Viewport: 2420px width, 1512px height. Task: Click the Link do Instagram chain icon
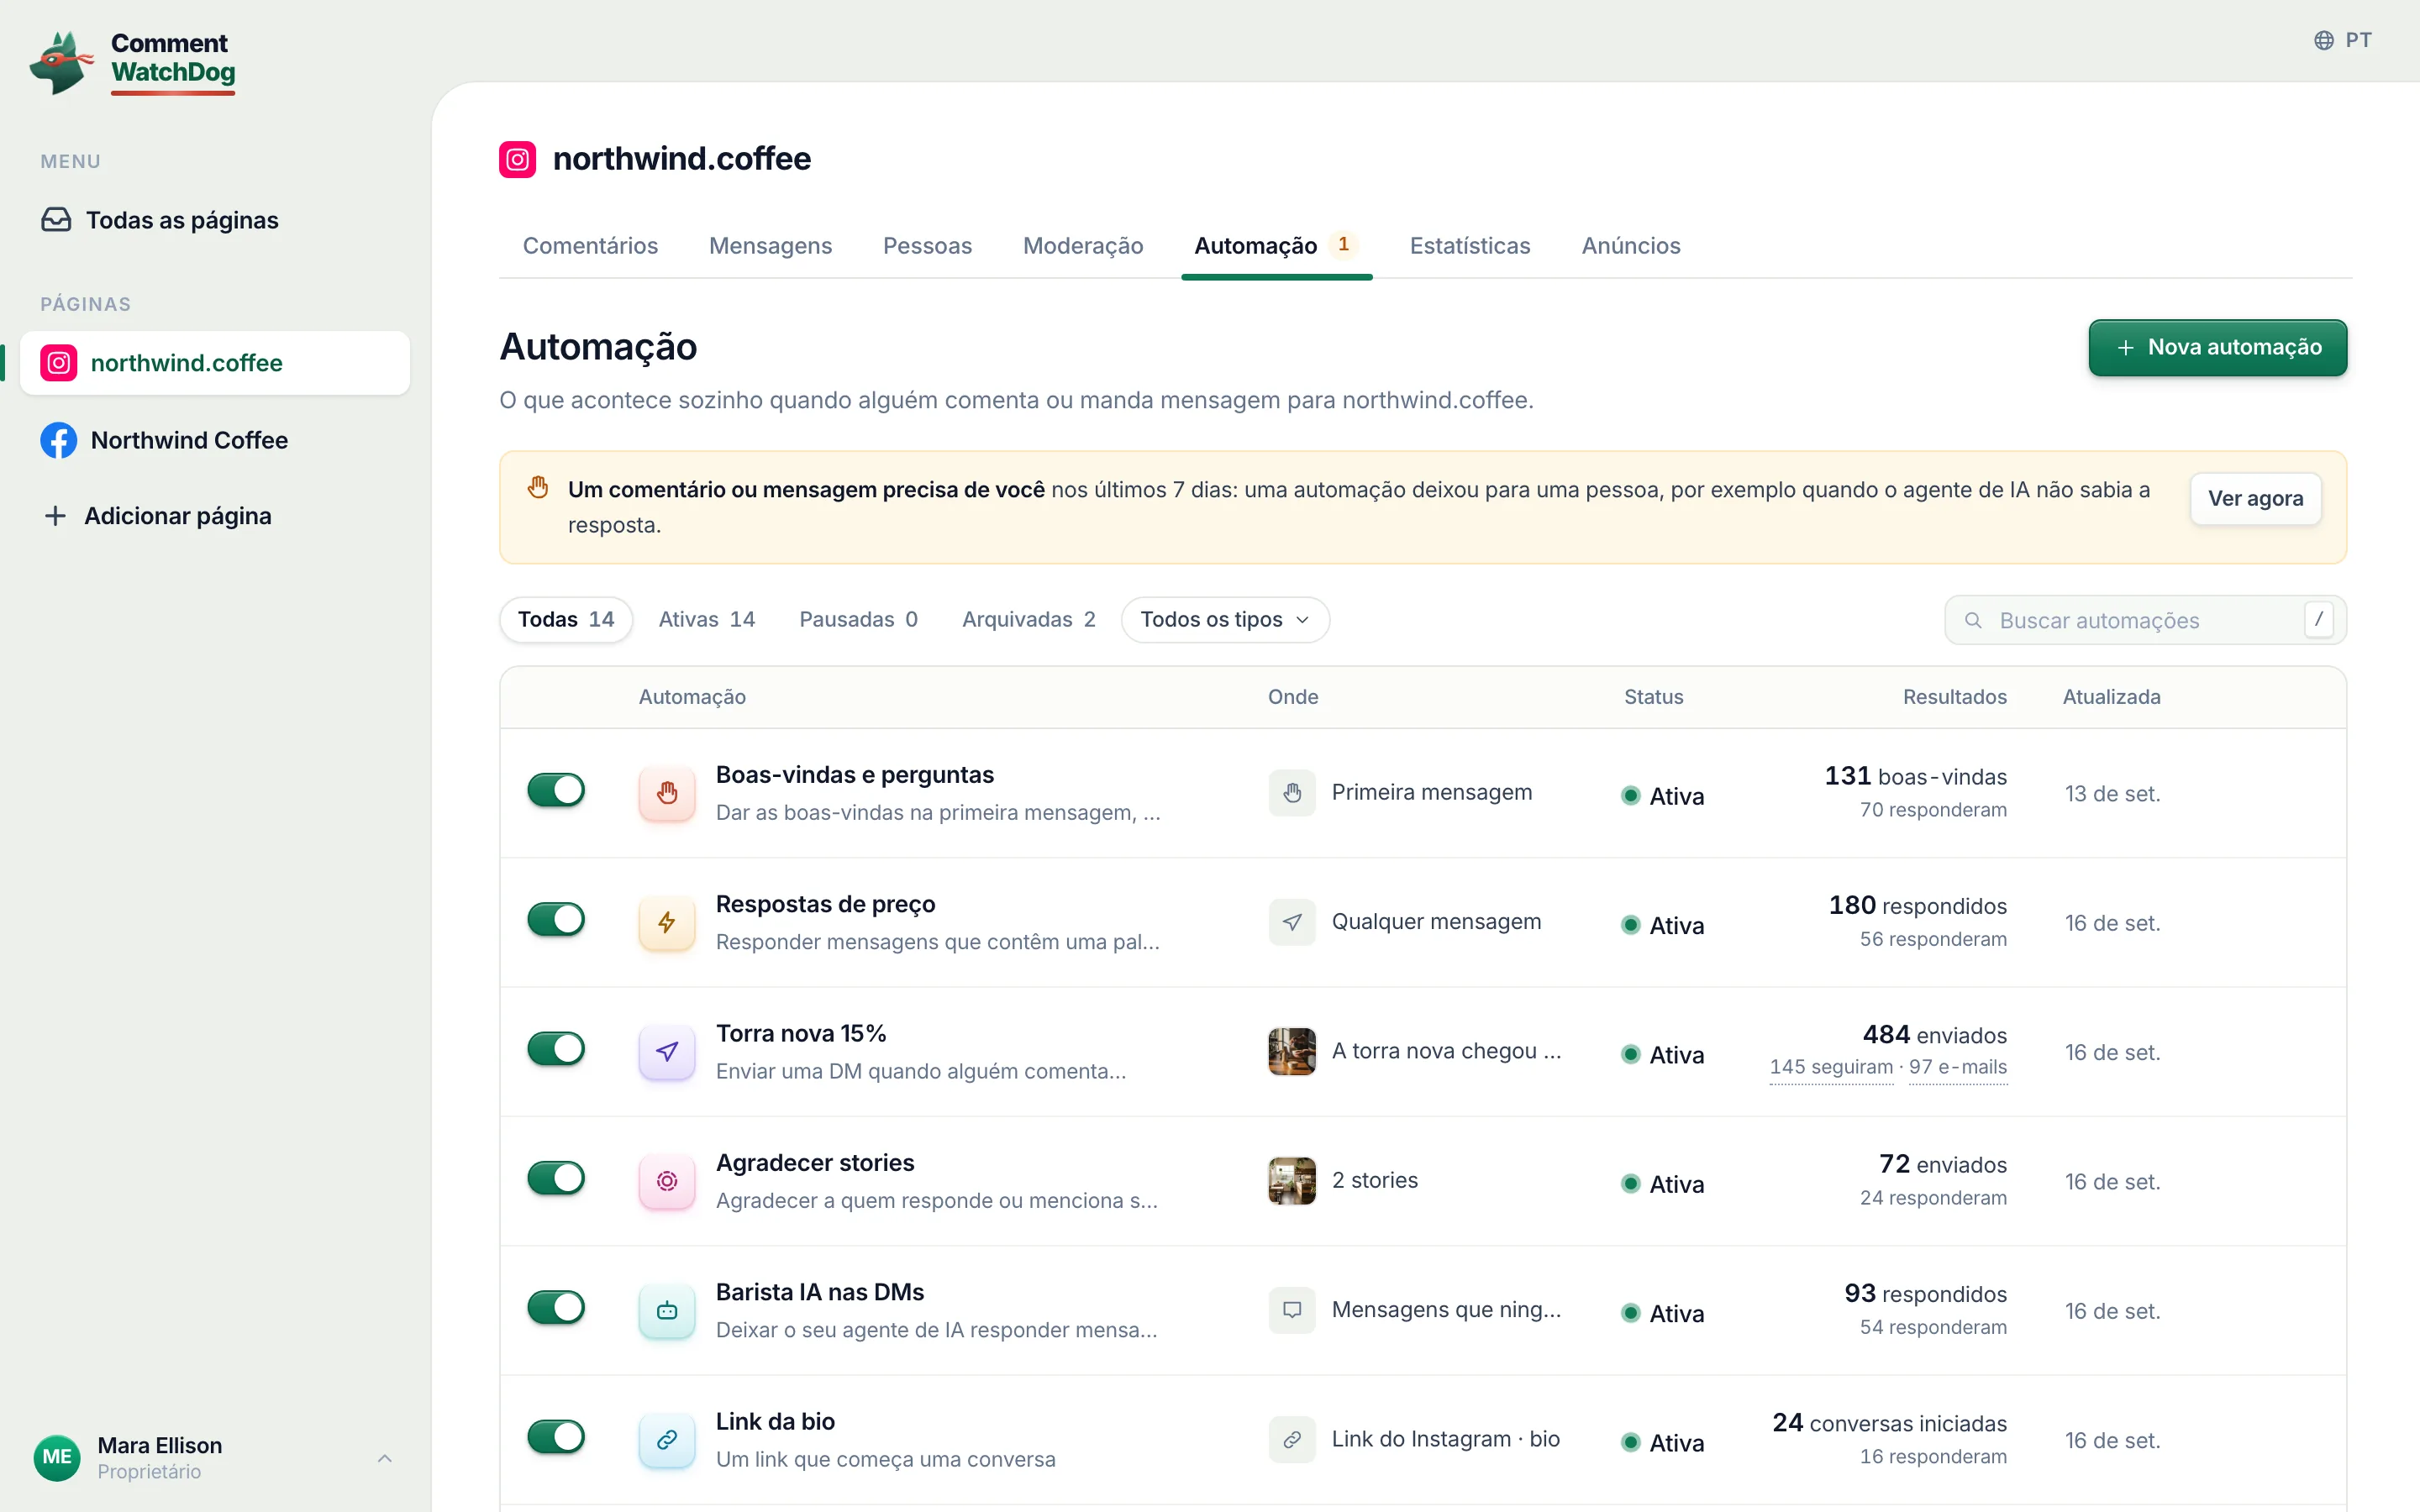1292,1440
